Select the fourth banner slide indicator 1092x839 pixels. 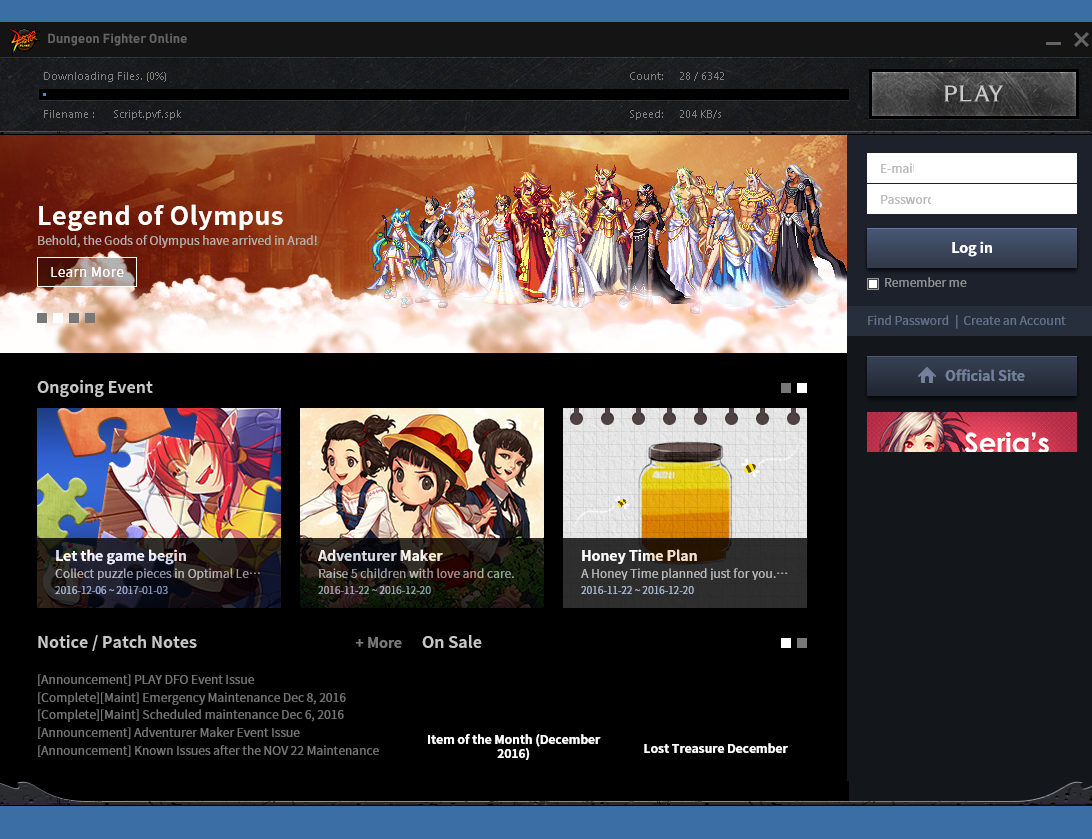(x=90, y=318)
